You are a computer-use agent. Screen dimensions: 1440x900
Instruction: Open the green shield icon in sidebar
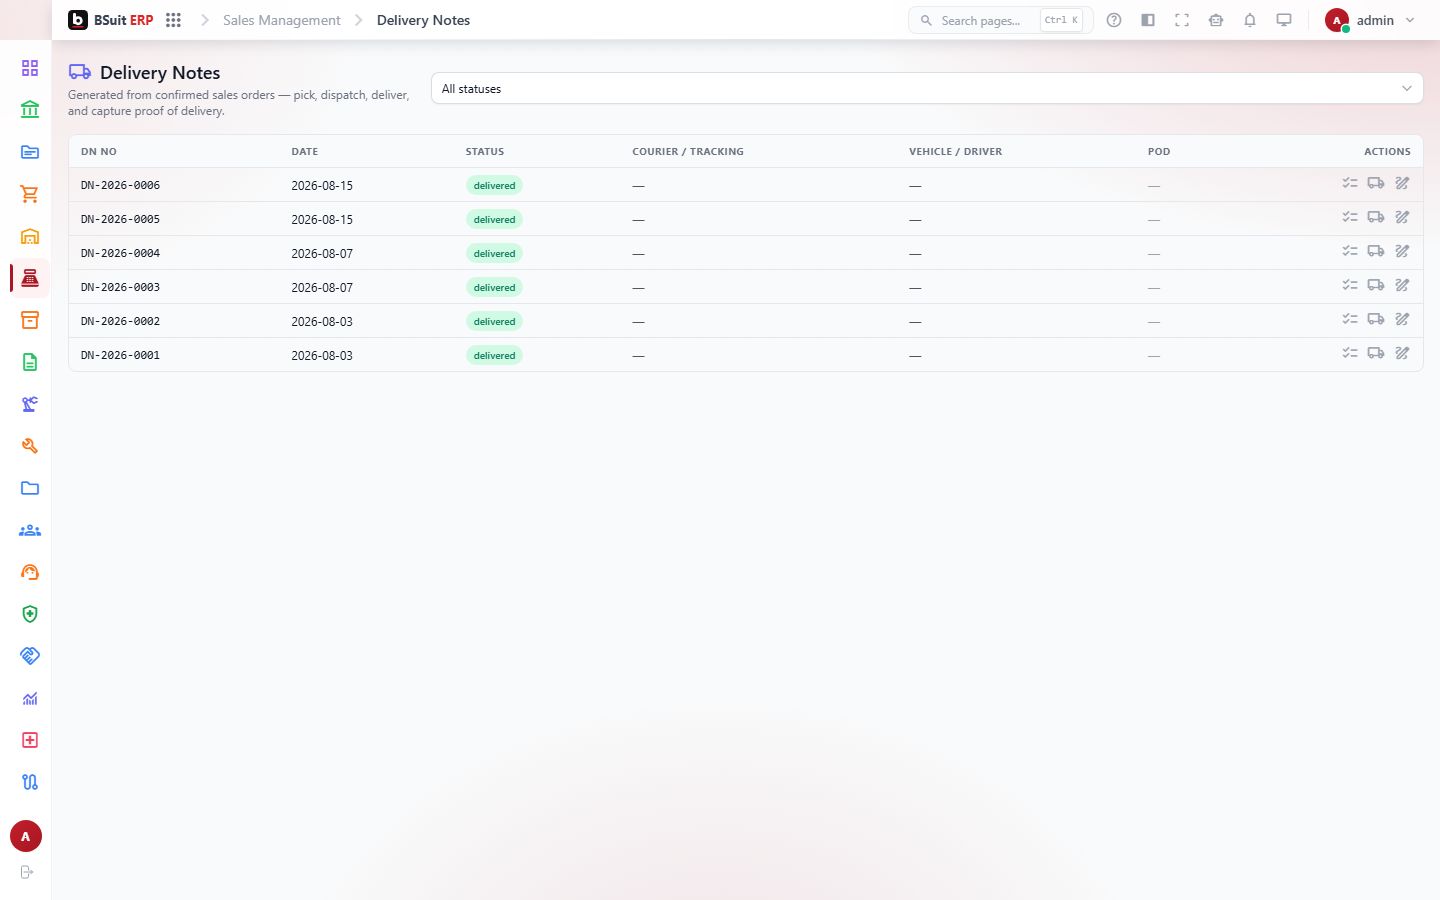pyautogui.click(x=30, y=614)
